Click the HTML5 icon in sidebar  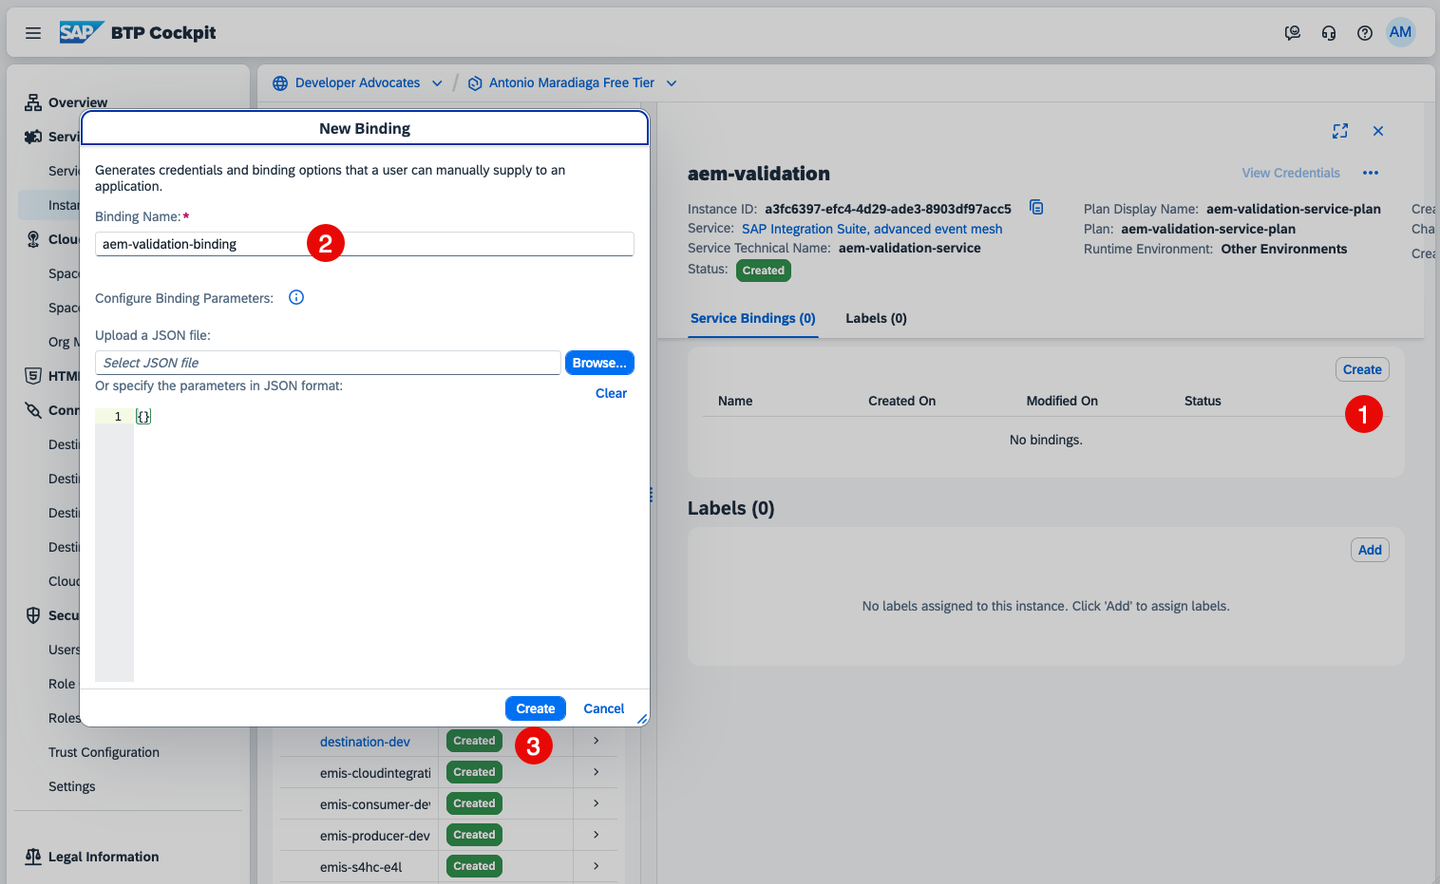(33, 376)
